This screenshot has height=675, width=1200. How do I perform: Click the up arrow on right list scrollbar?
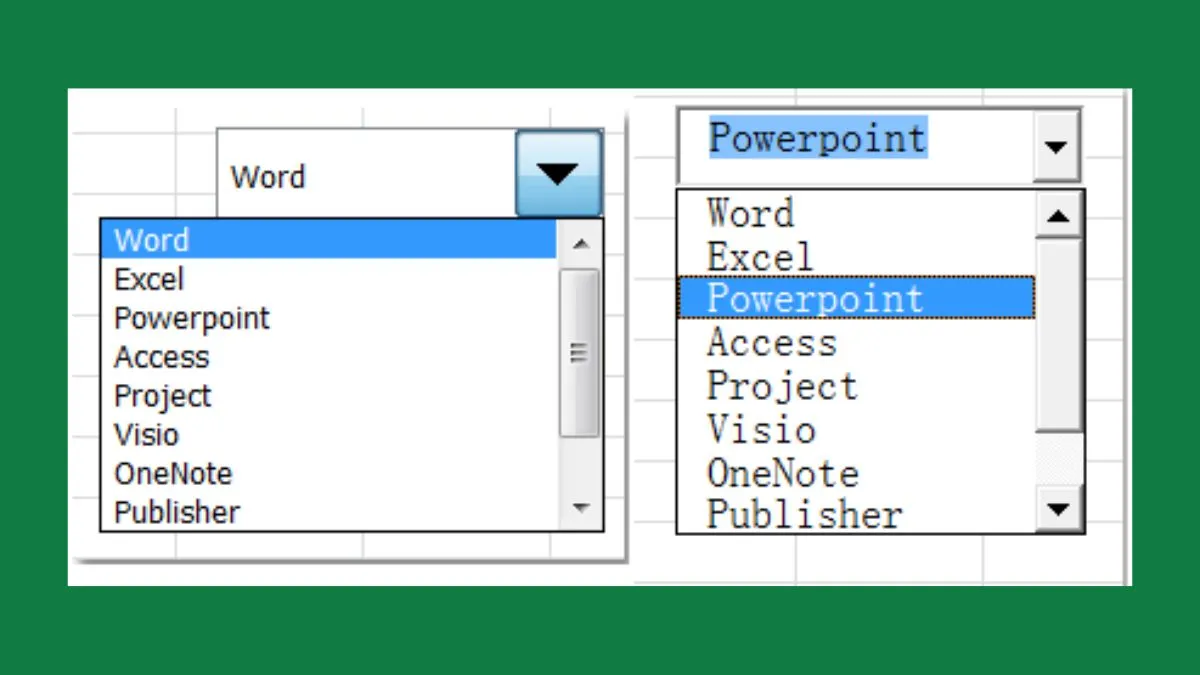[x=1059, y=216]
